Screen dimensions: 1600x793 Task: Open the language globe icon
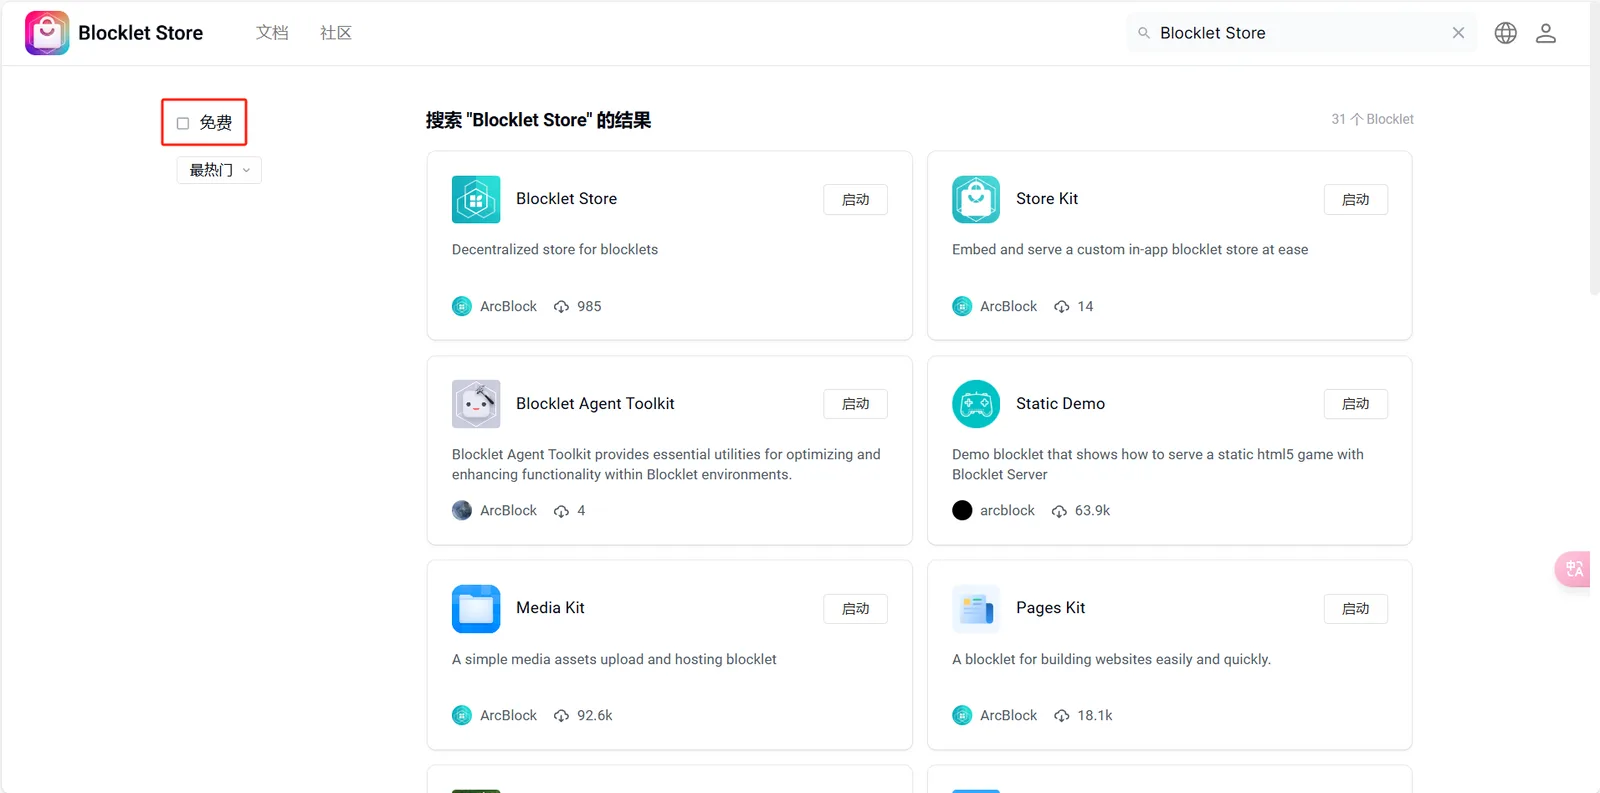point(1506,33)
